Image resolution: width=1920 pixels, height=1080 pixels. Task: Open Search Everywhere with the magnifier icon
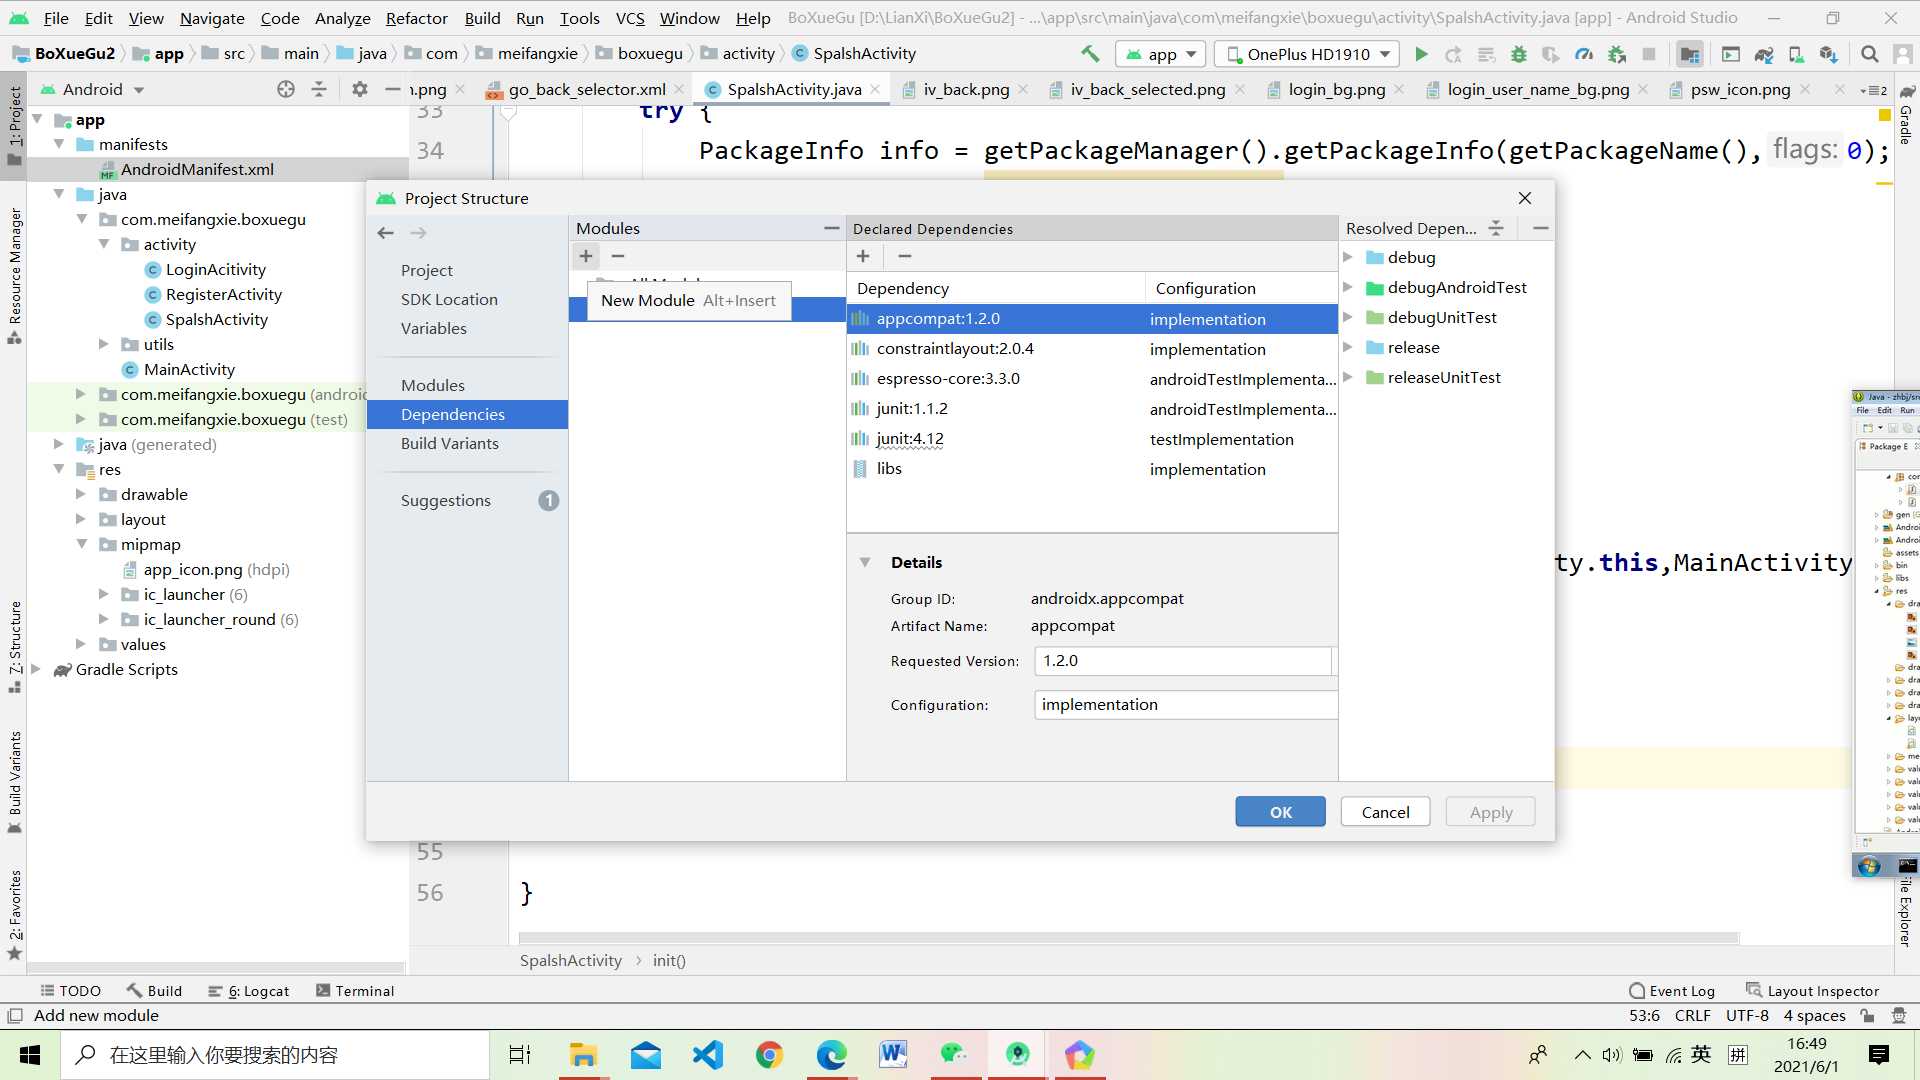(x=1869, y=54)
